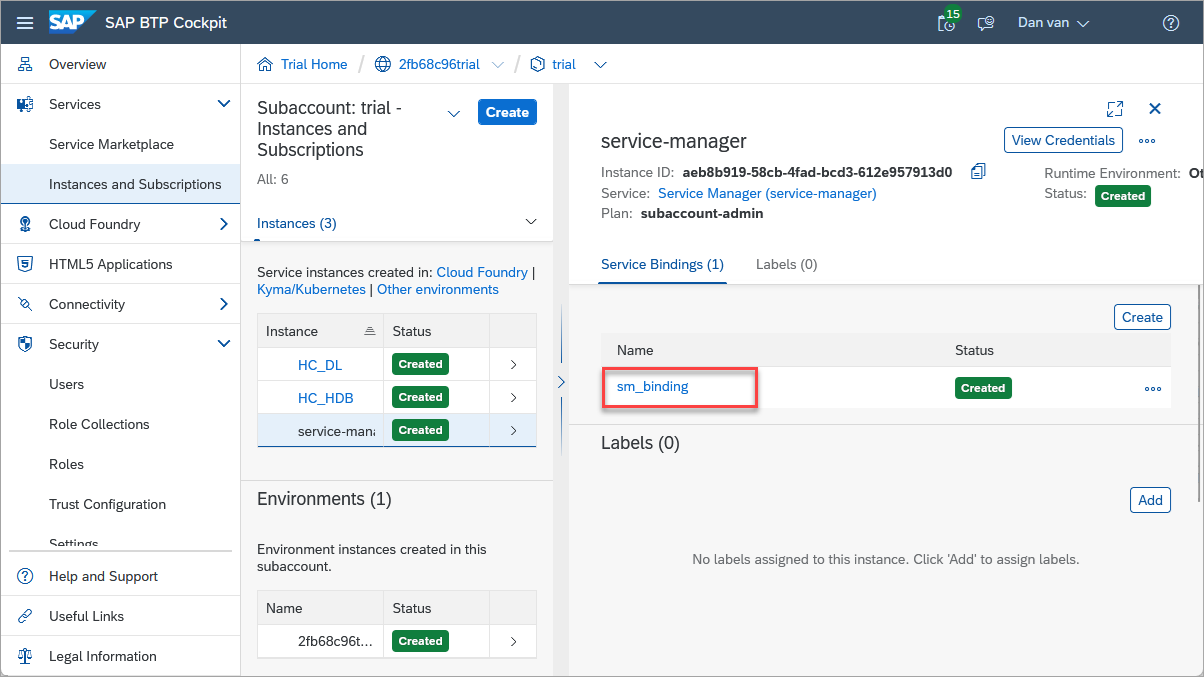Go to Trial Home breadcrumb

tap(314, 64)
